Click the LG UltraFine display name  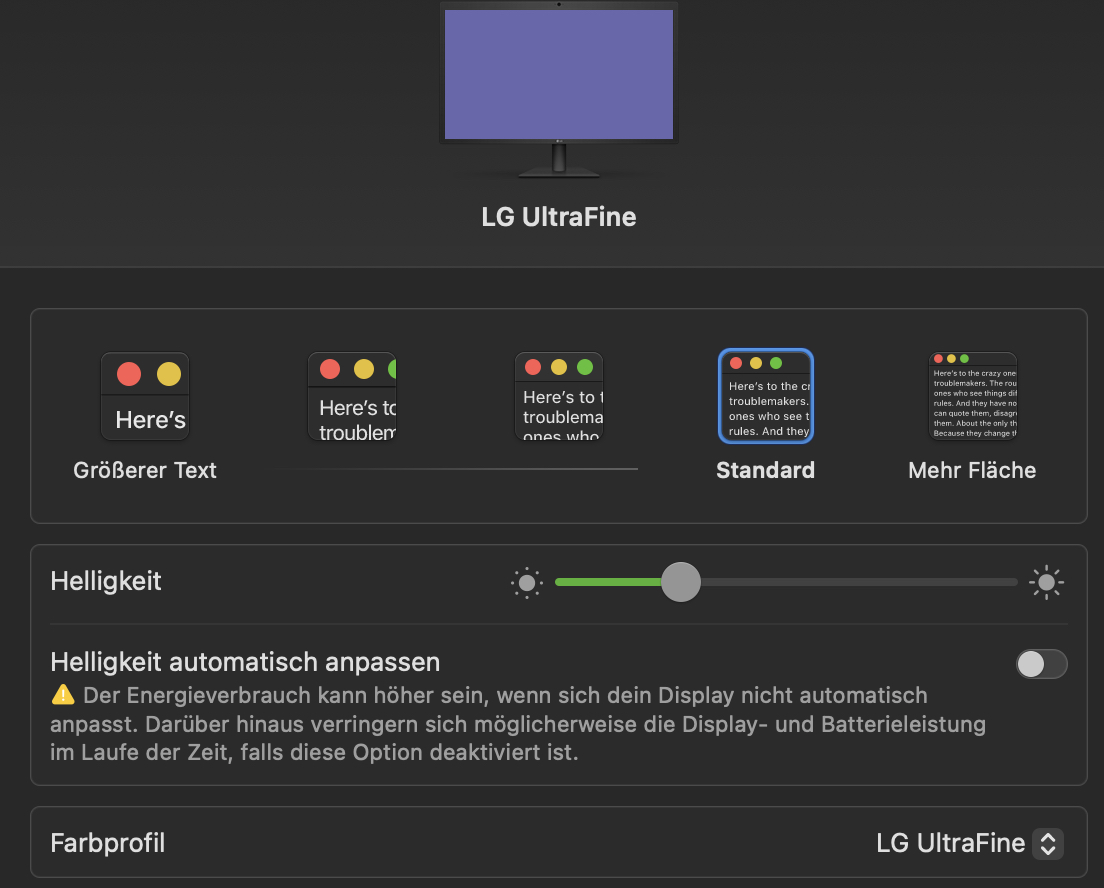(559, 217)
